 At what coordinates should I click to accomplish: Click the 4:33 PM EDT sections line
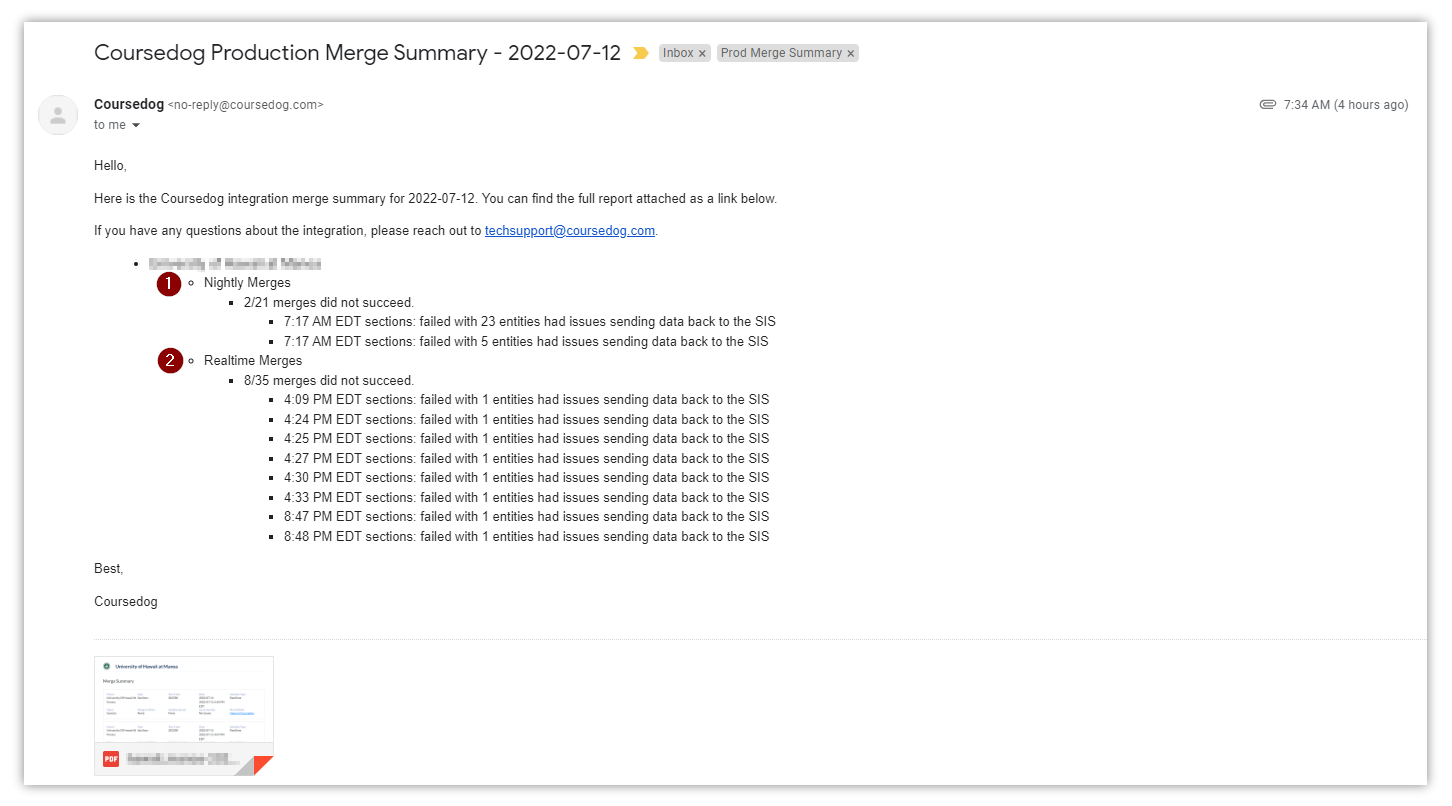point(527,498)
